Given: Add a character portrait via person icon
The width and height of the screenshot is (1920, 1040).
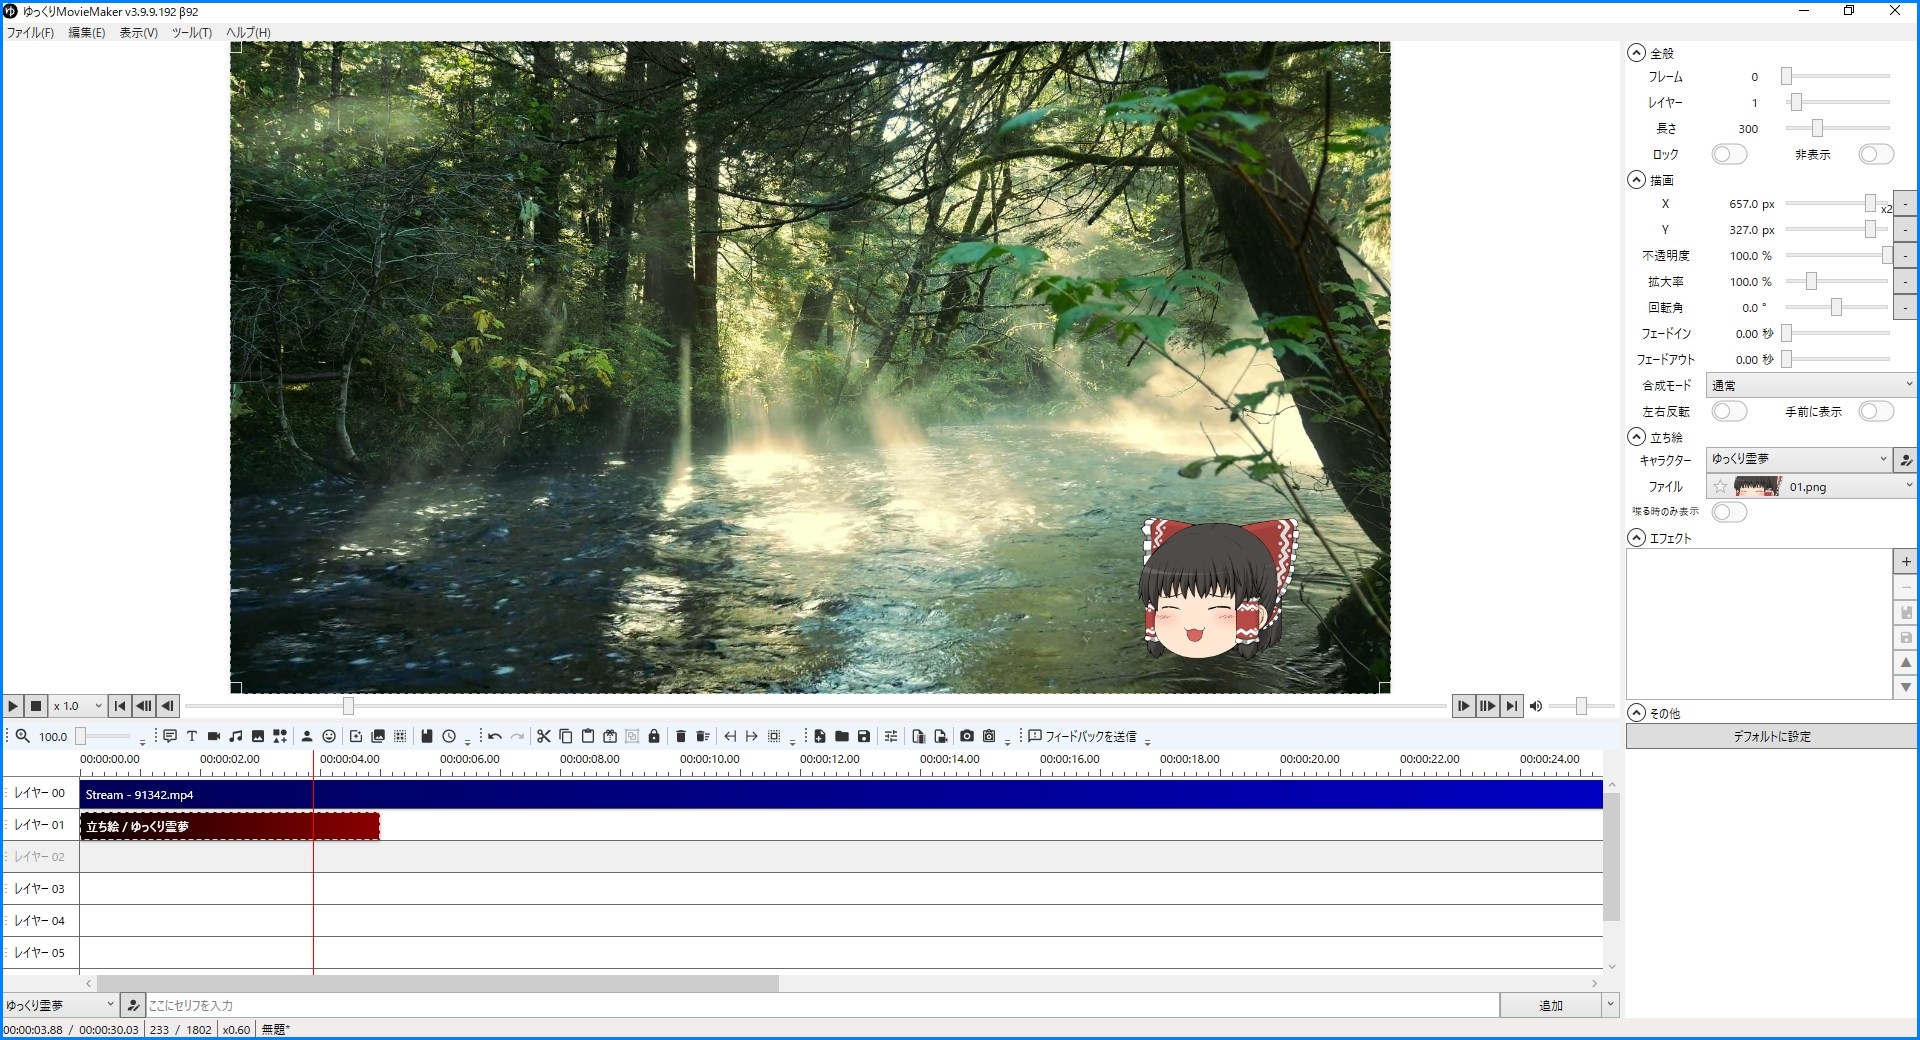Looking at the screenshot, I should tap(307, 736).
